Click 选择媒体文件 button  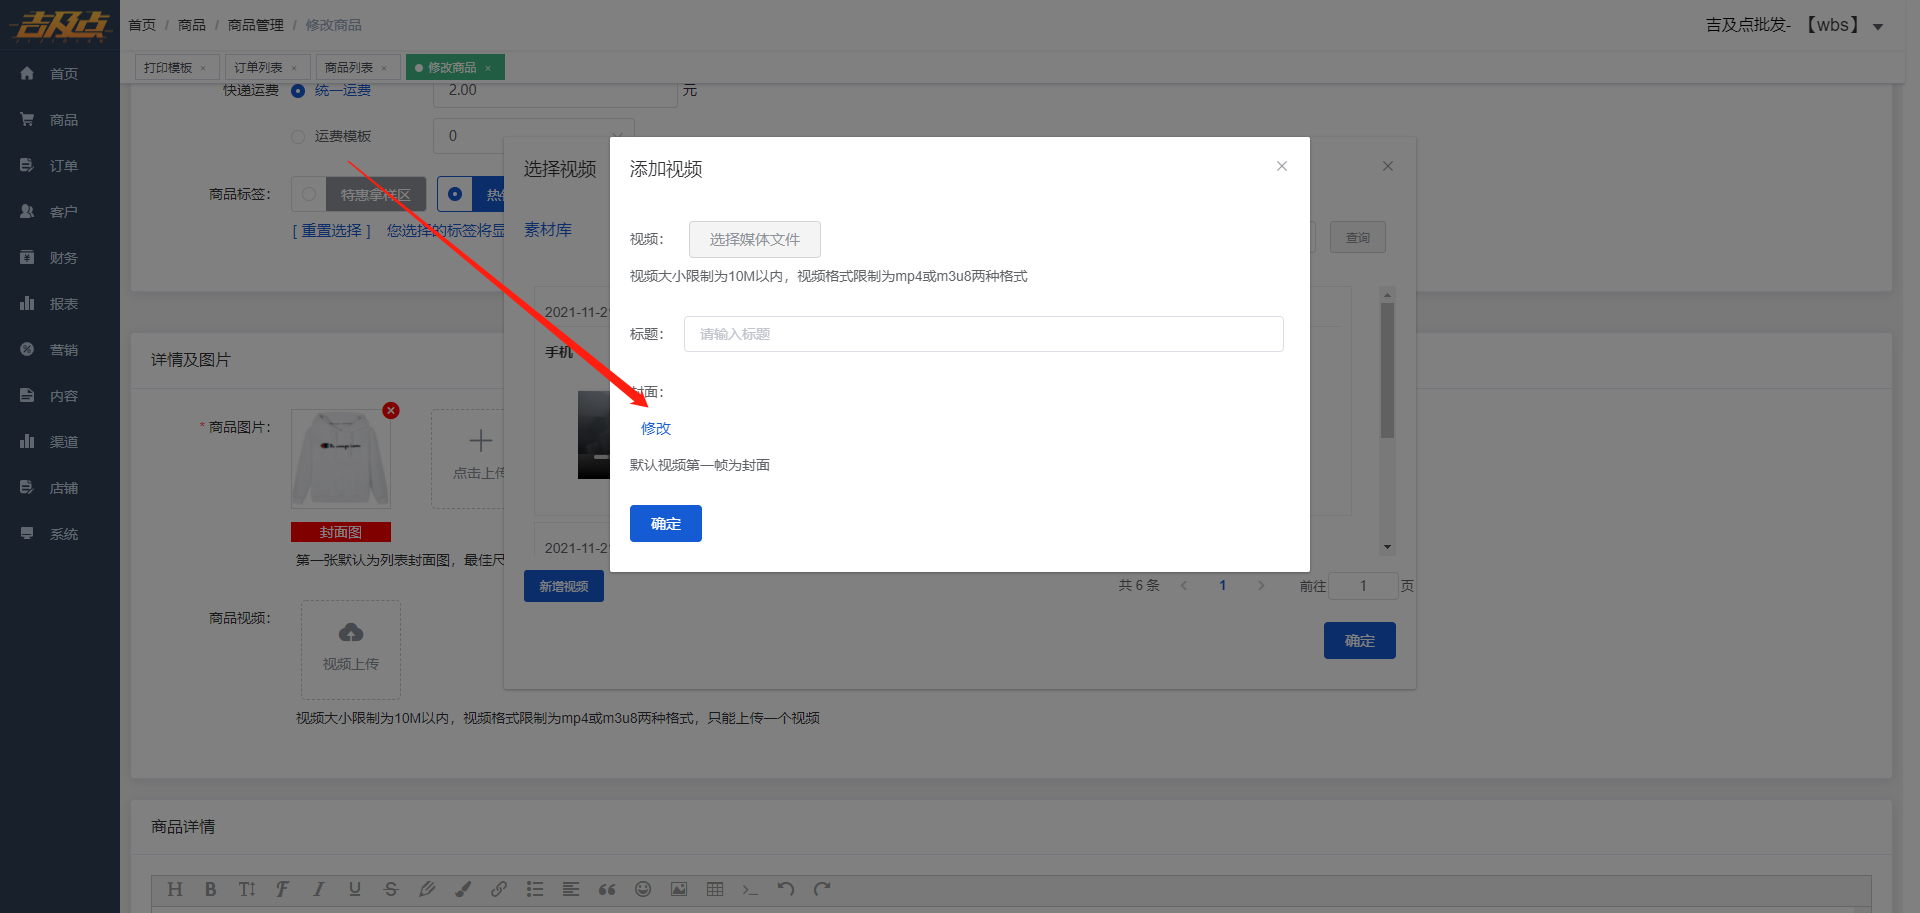pyautogui.click(x=755, y=240)
